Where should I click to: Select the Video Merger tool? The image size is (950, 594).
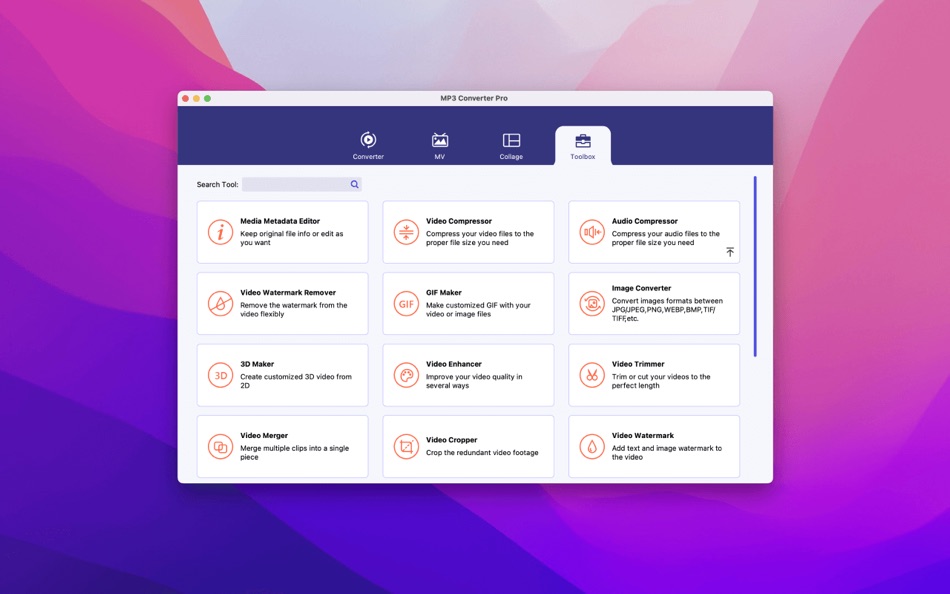click(283, 446)
